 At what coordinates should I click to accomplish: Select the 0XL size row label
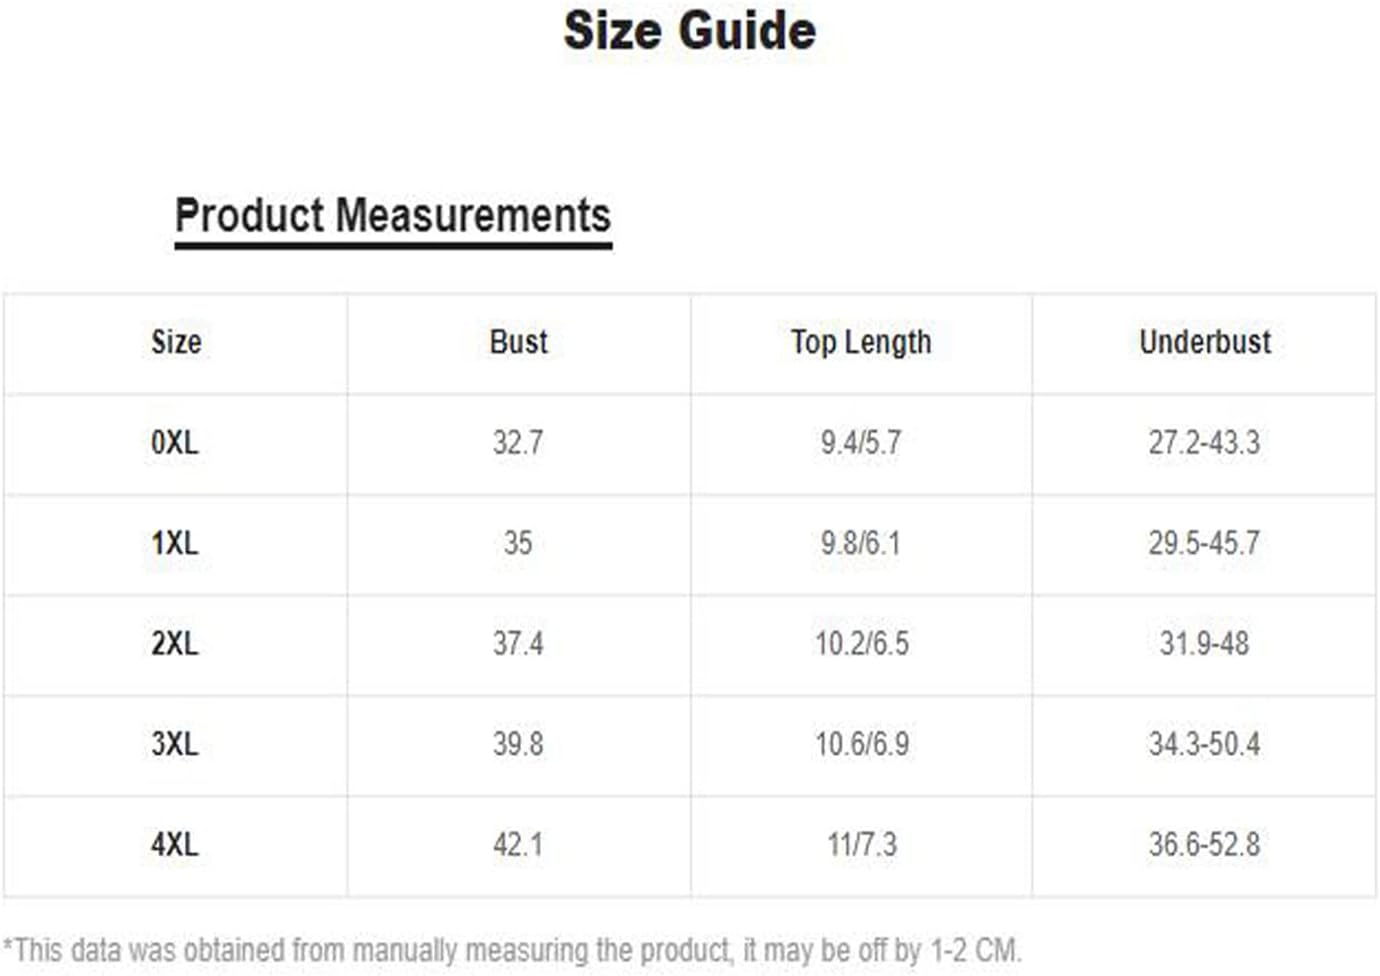pyautogui.click(x=175, y=442)
